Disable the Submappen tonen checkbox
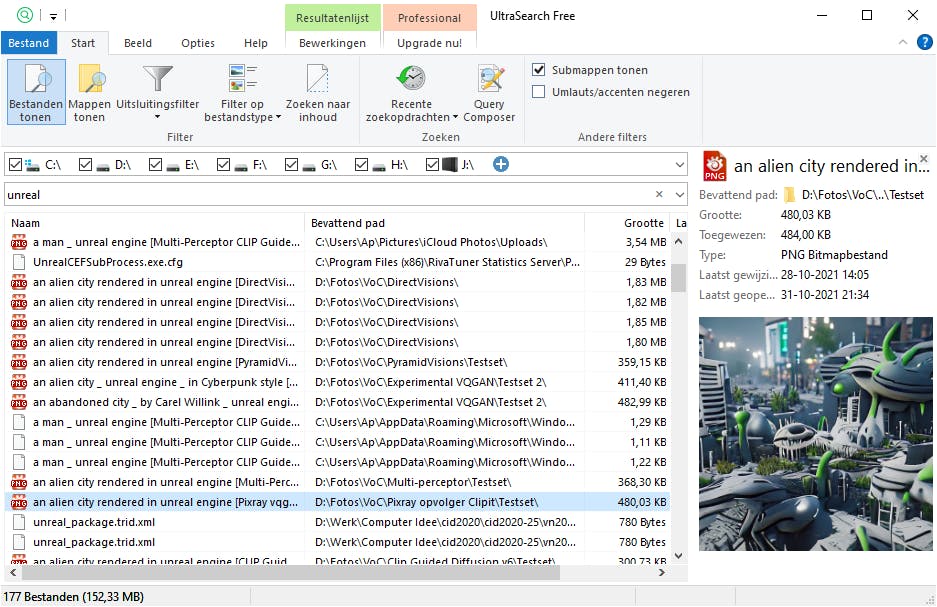 539,70
